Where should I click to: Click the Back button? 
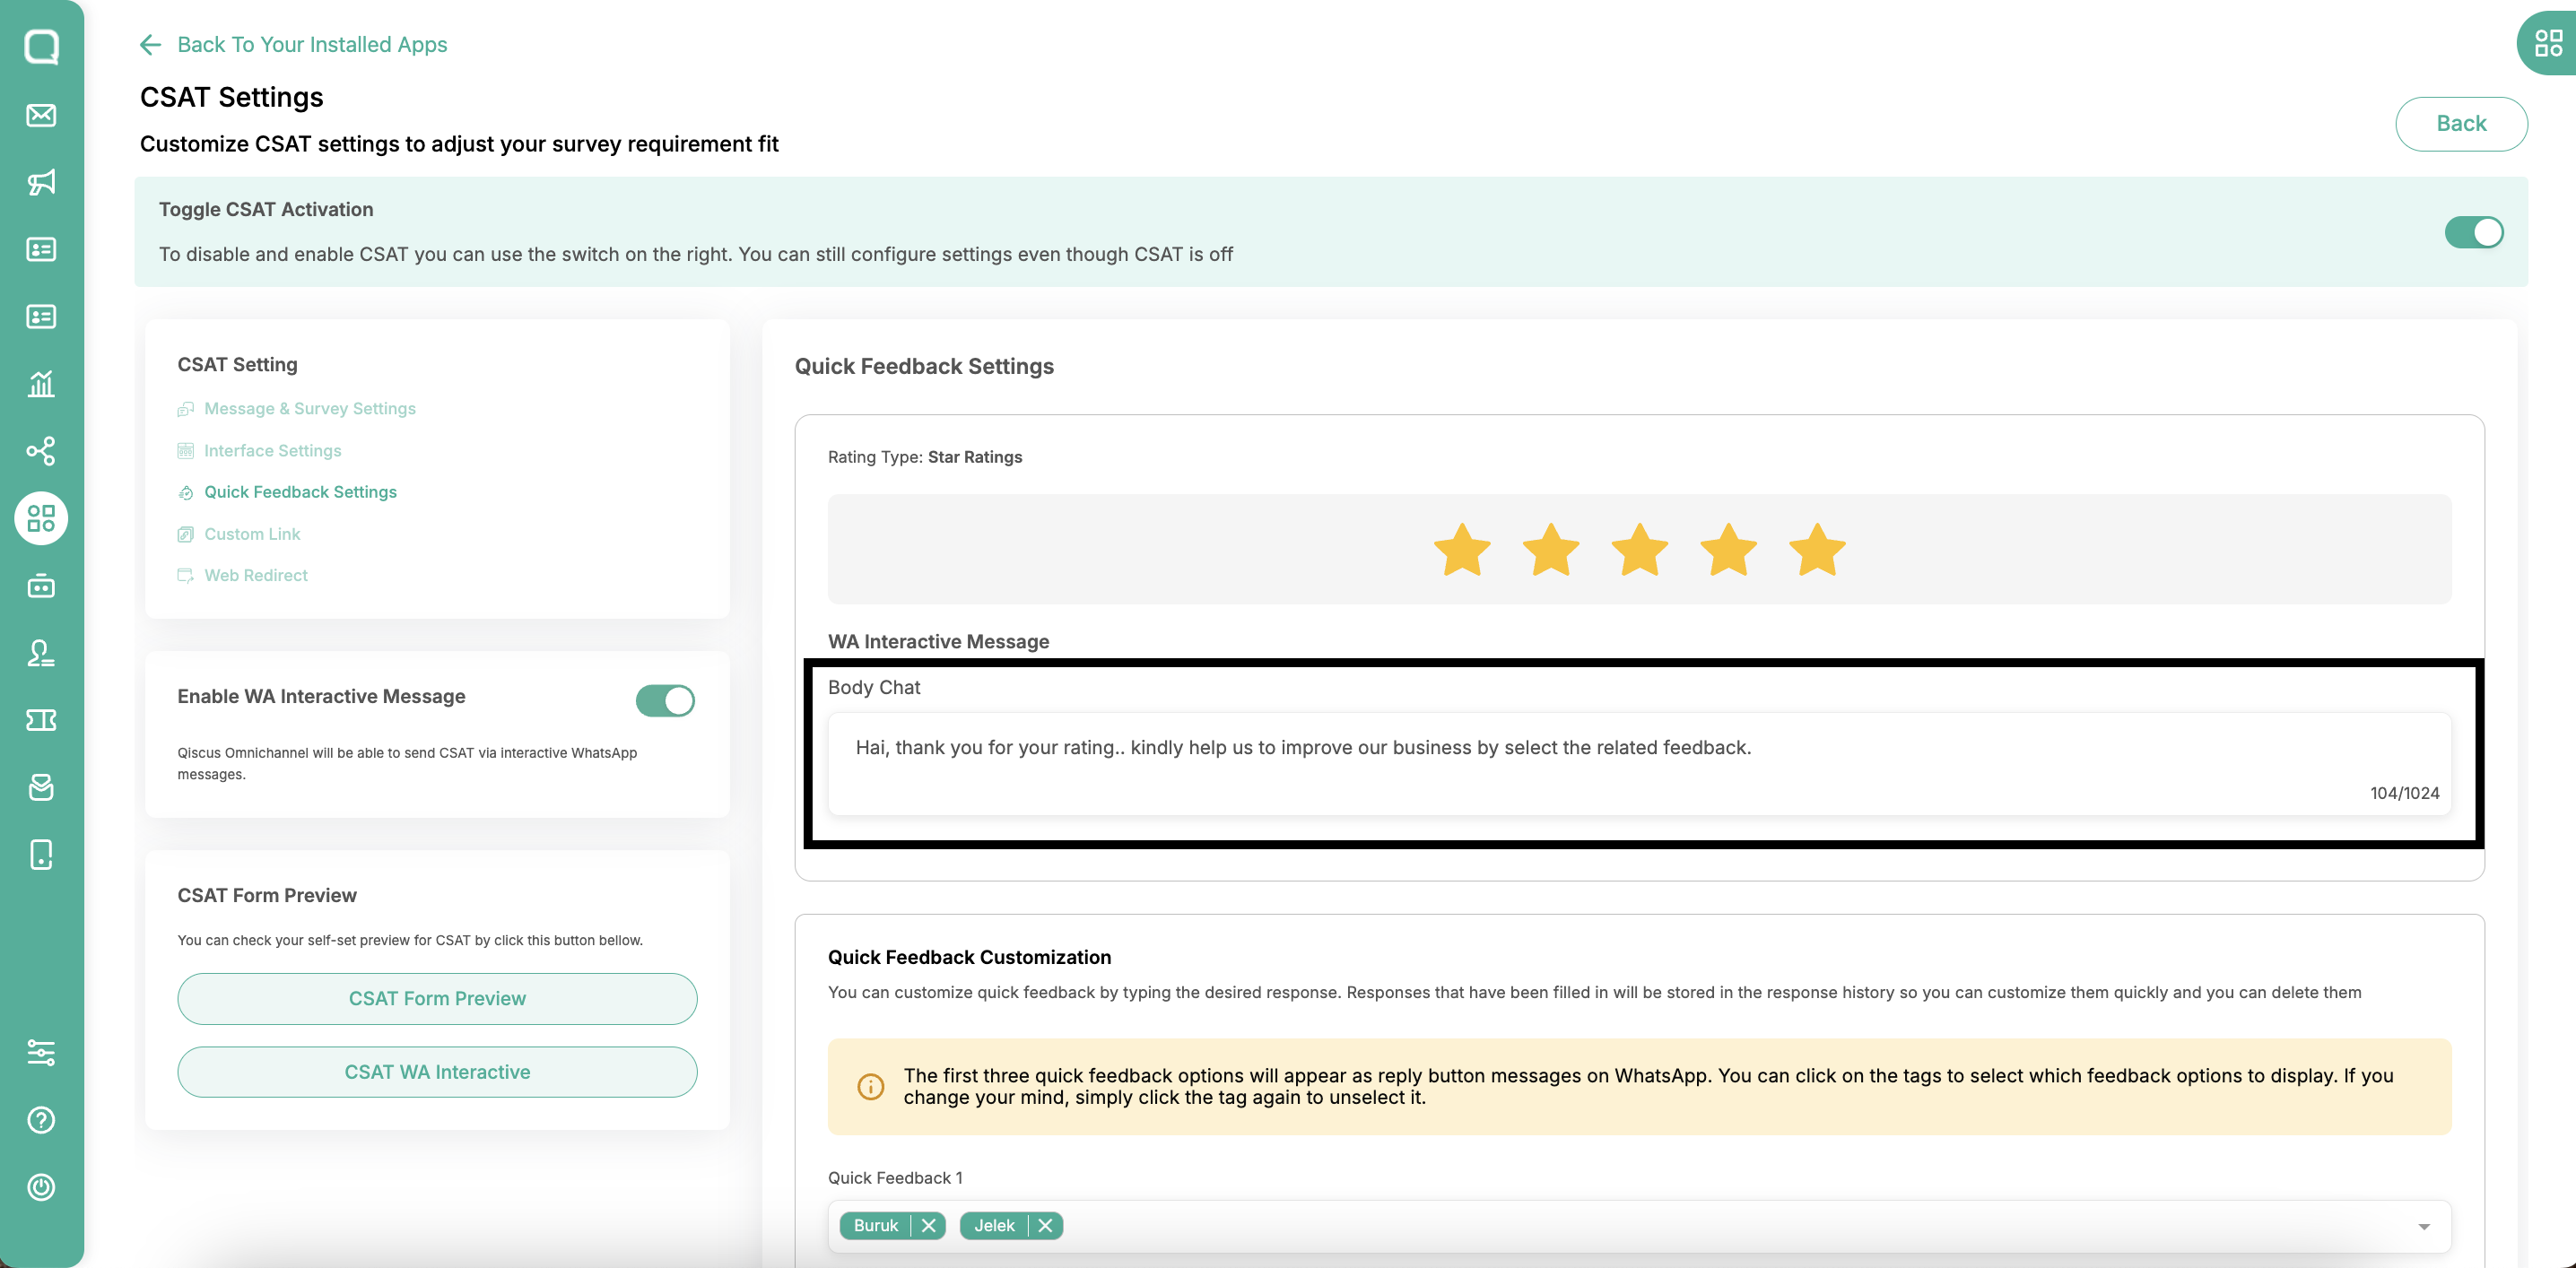[2460, 123]
